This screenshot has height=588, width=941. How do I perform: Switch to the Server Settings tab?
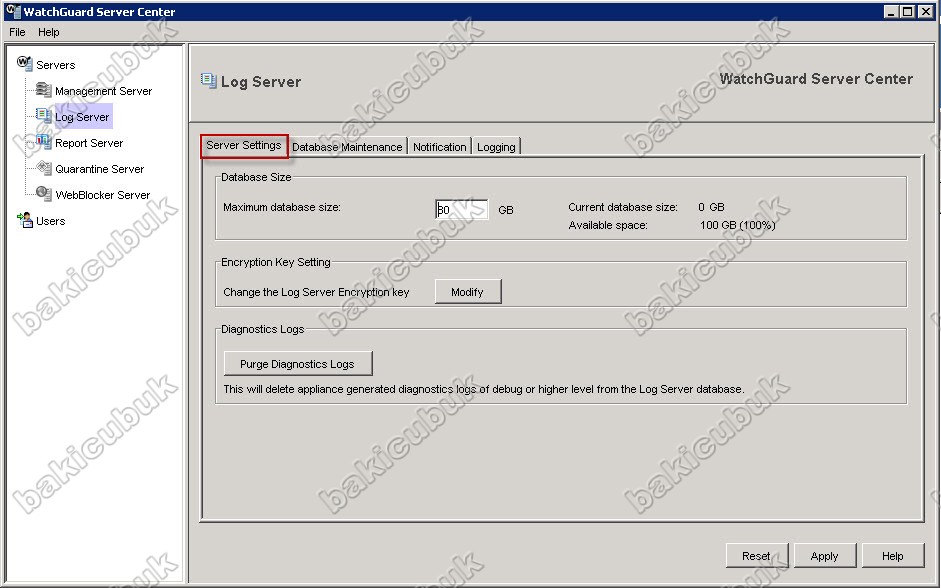[244, 146]
